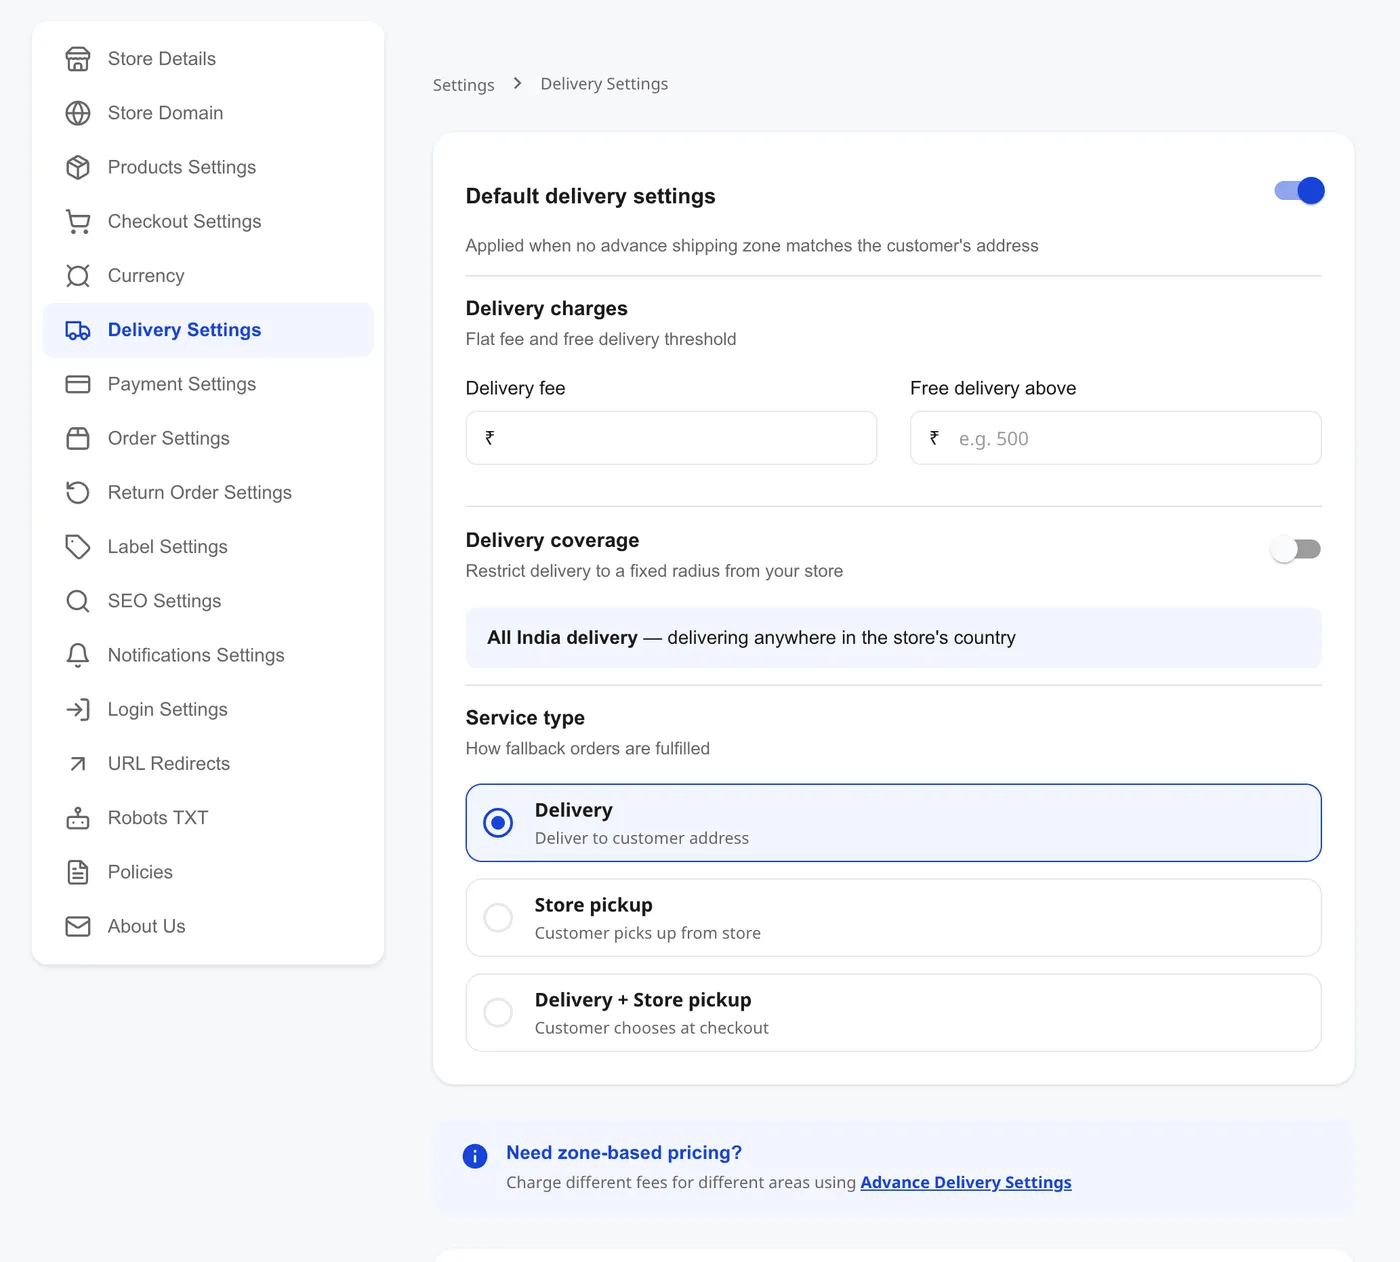
Task: Click the Robots TXT robot icon
Action: tap(78, 818)
